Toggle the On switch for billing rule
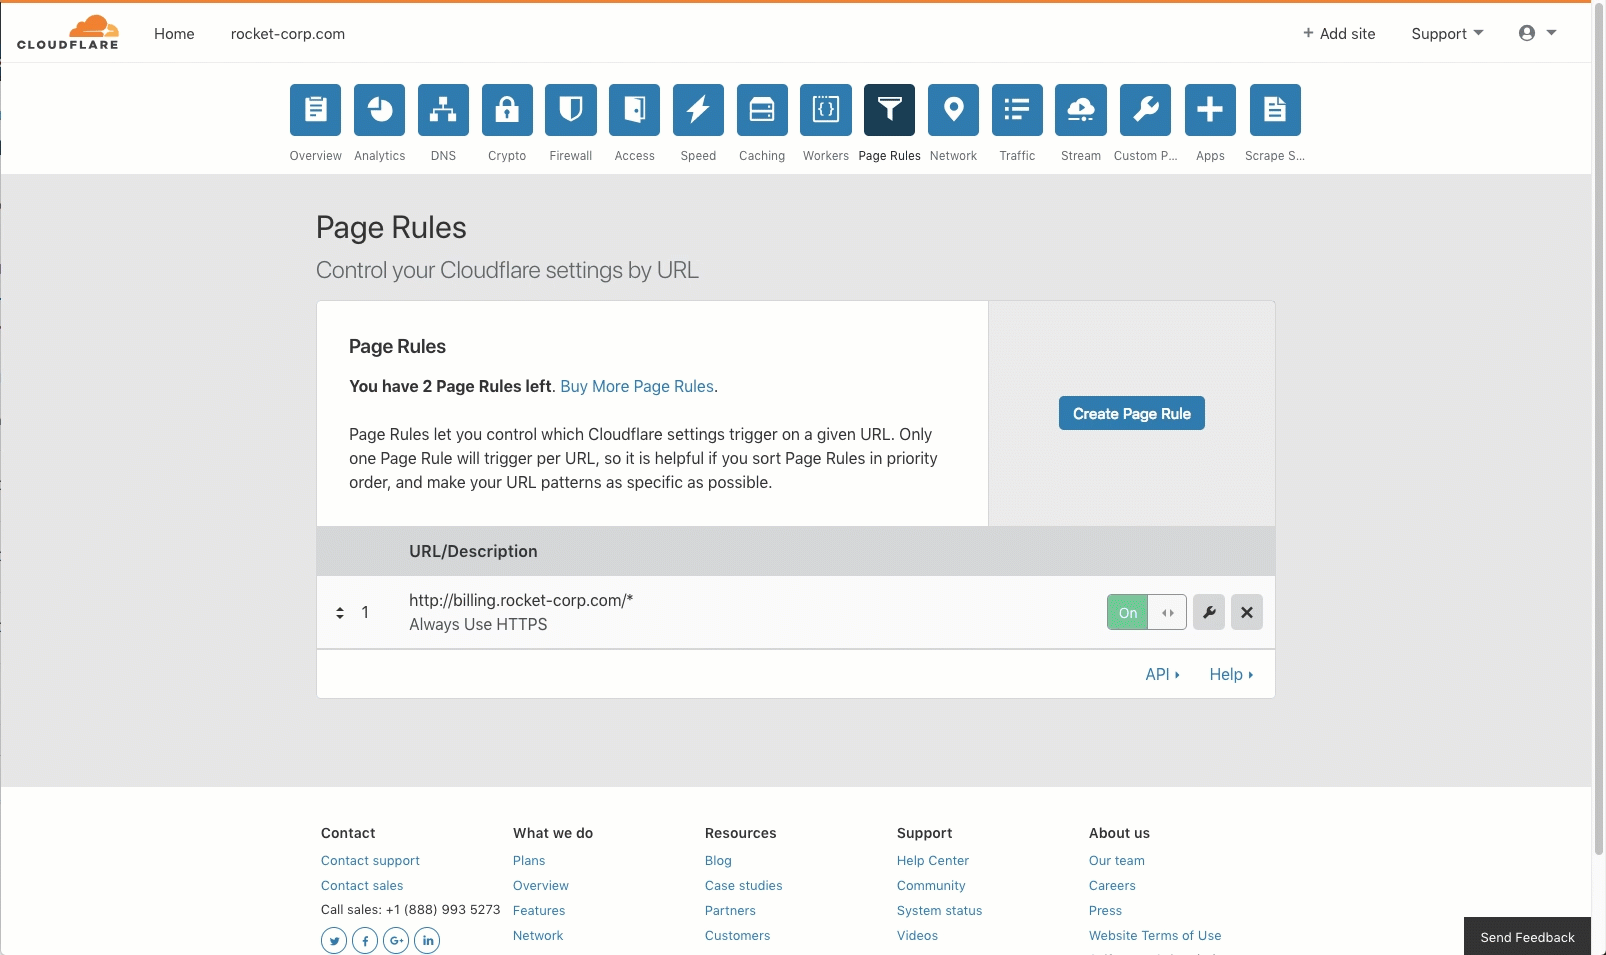The image size is (1606, 955). point(1147,612)
